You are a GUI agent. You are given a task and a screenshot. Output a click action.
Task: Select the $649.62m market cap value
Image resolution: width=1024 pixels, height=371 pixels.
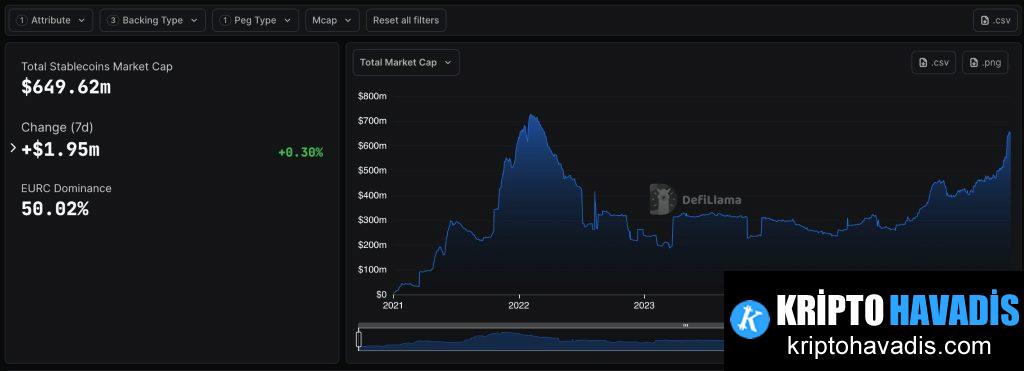(x=66, y=87)
